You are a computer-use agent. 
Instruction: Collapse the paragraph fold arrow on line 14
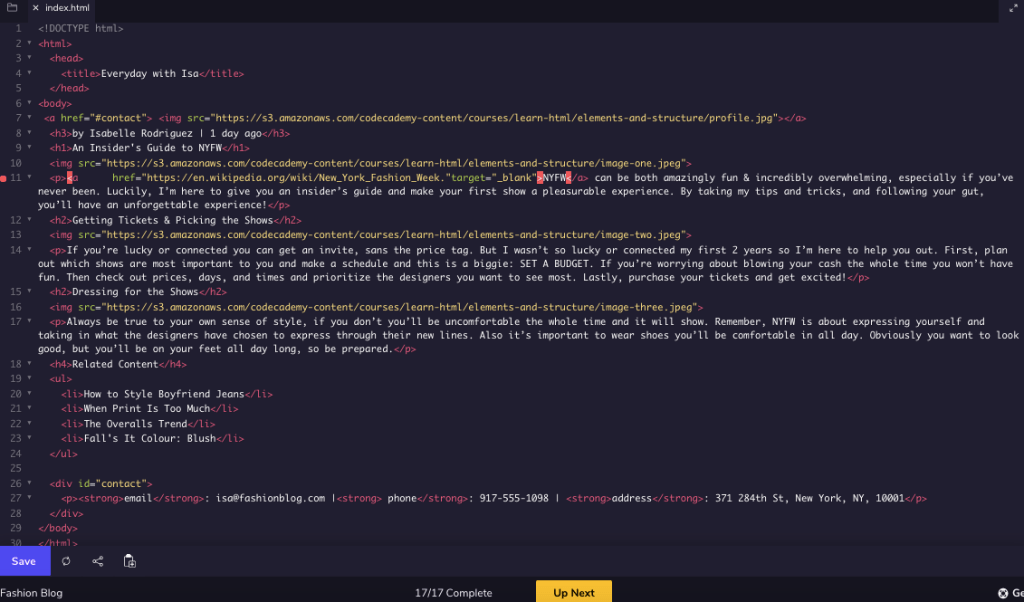point(29,250)
